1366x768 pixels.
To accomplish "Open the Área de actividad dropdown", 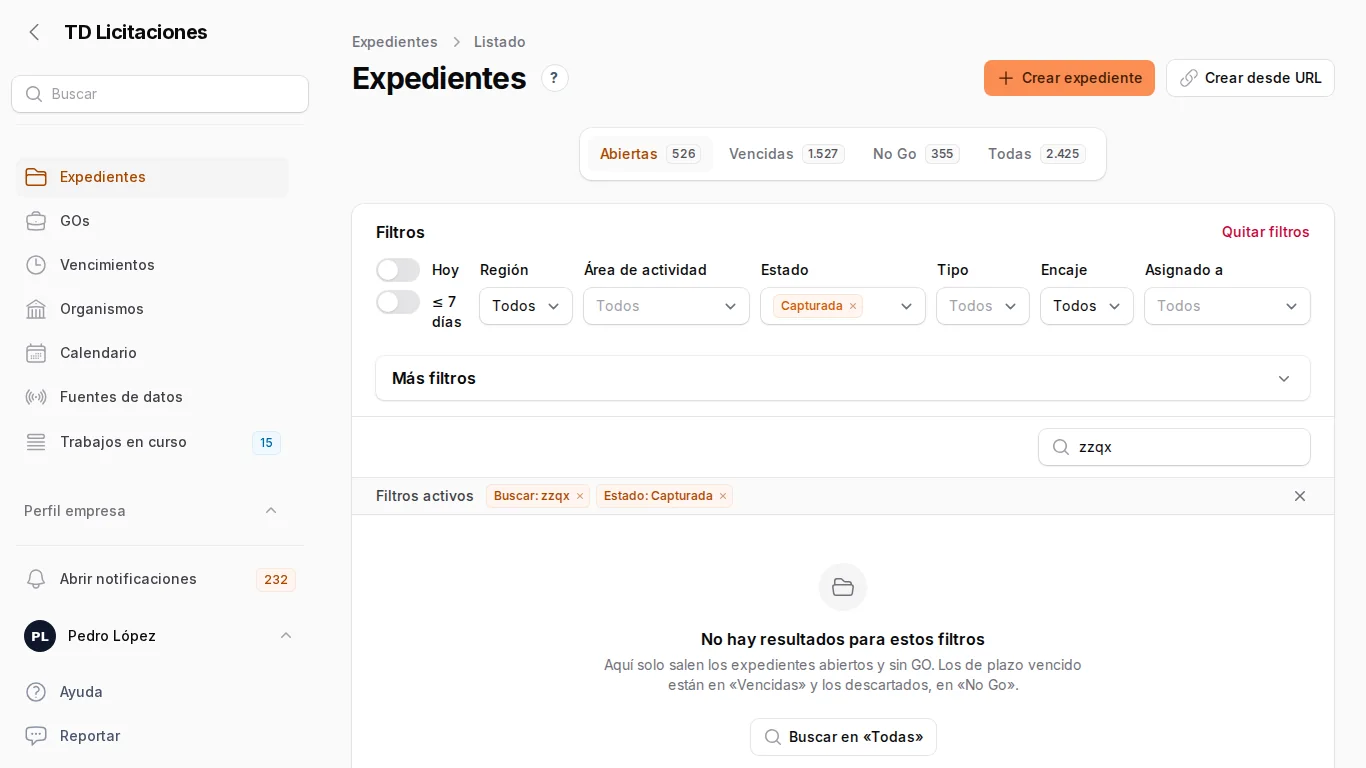I will [666, 306].
